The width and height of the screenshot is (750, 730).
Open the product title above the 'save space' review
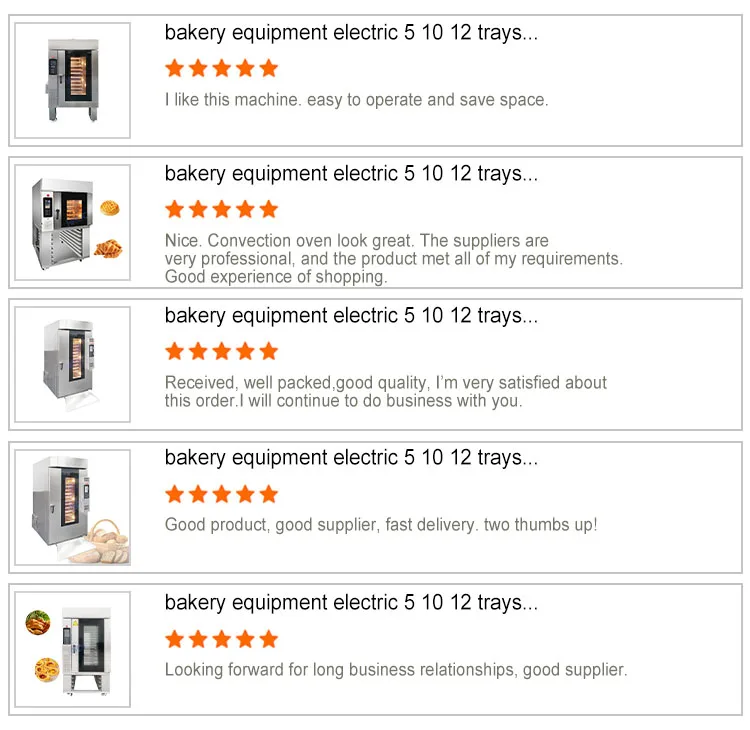351,33
